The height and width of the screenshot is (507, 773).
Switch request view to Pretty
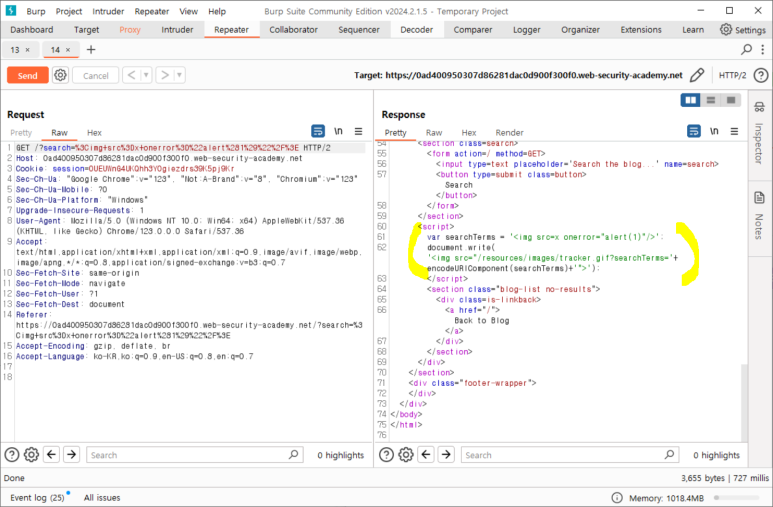click(x=21, y=133)
